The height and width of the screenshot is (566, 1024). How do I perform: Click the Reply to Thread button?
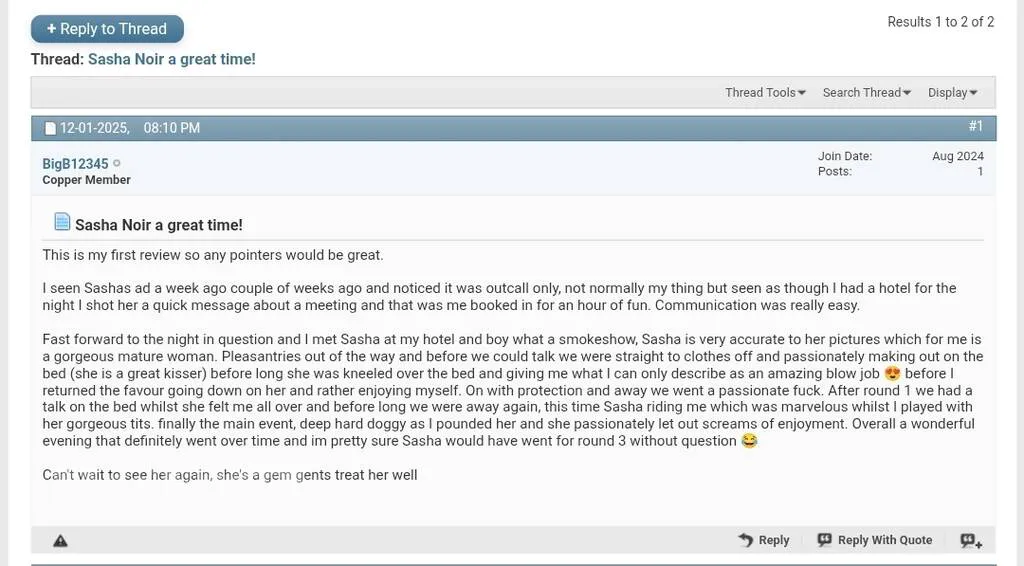coord(107,29)
